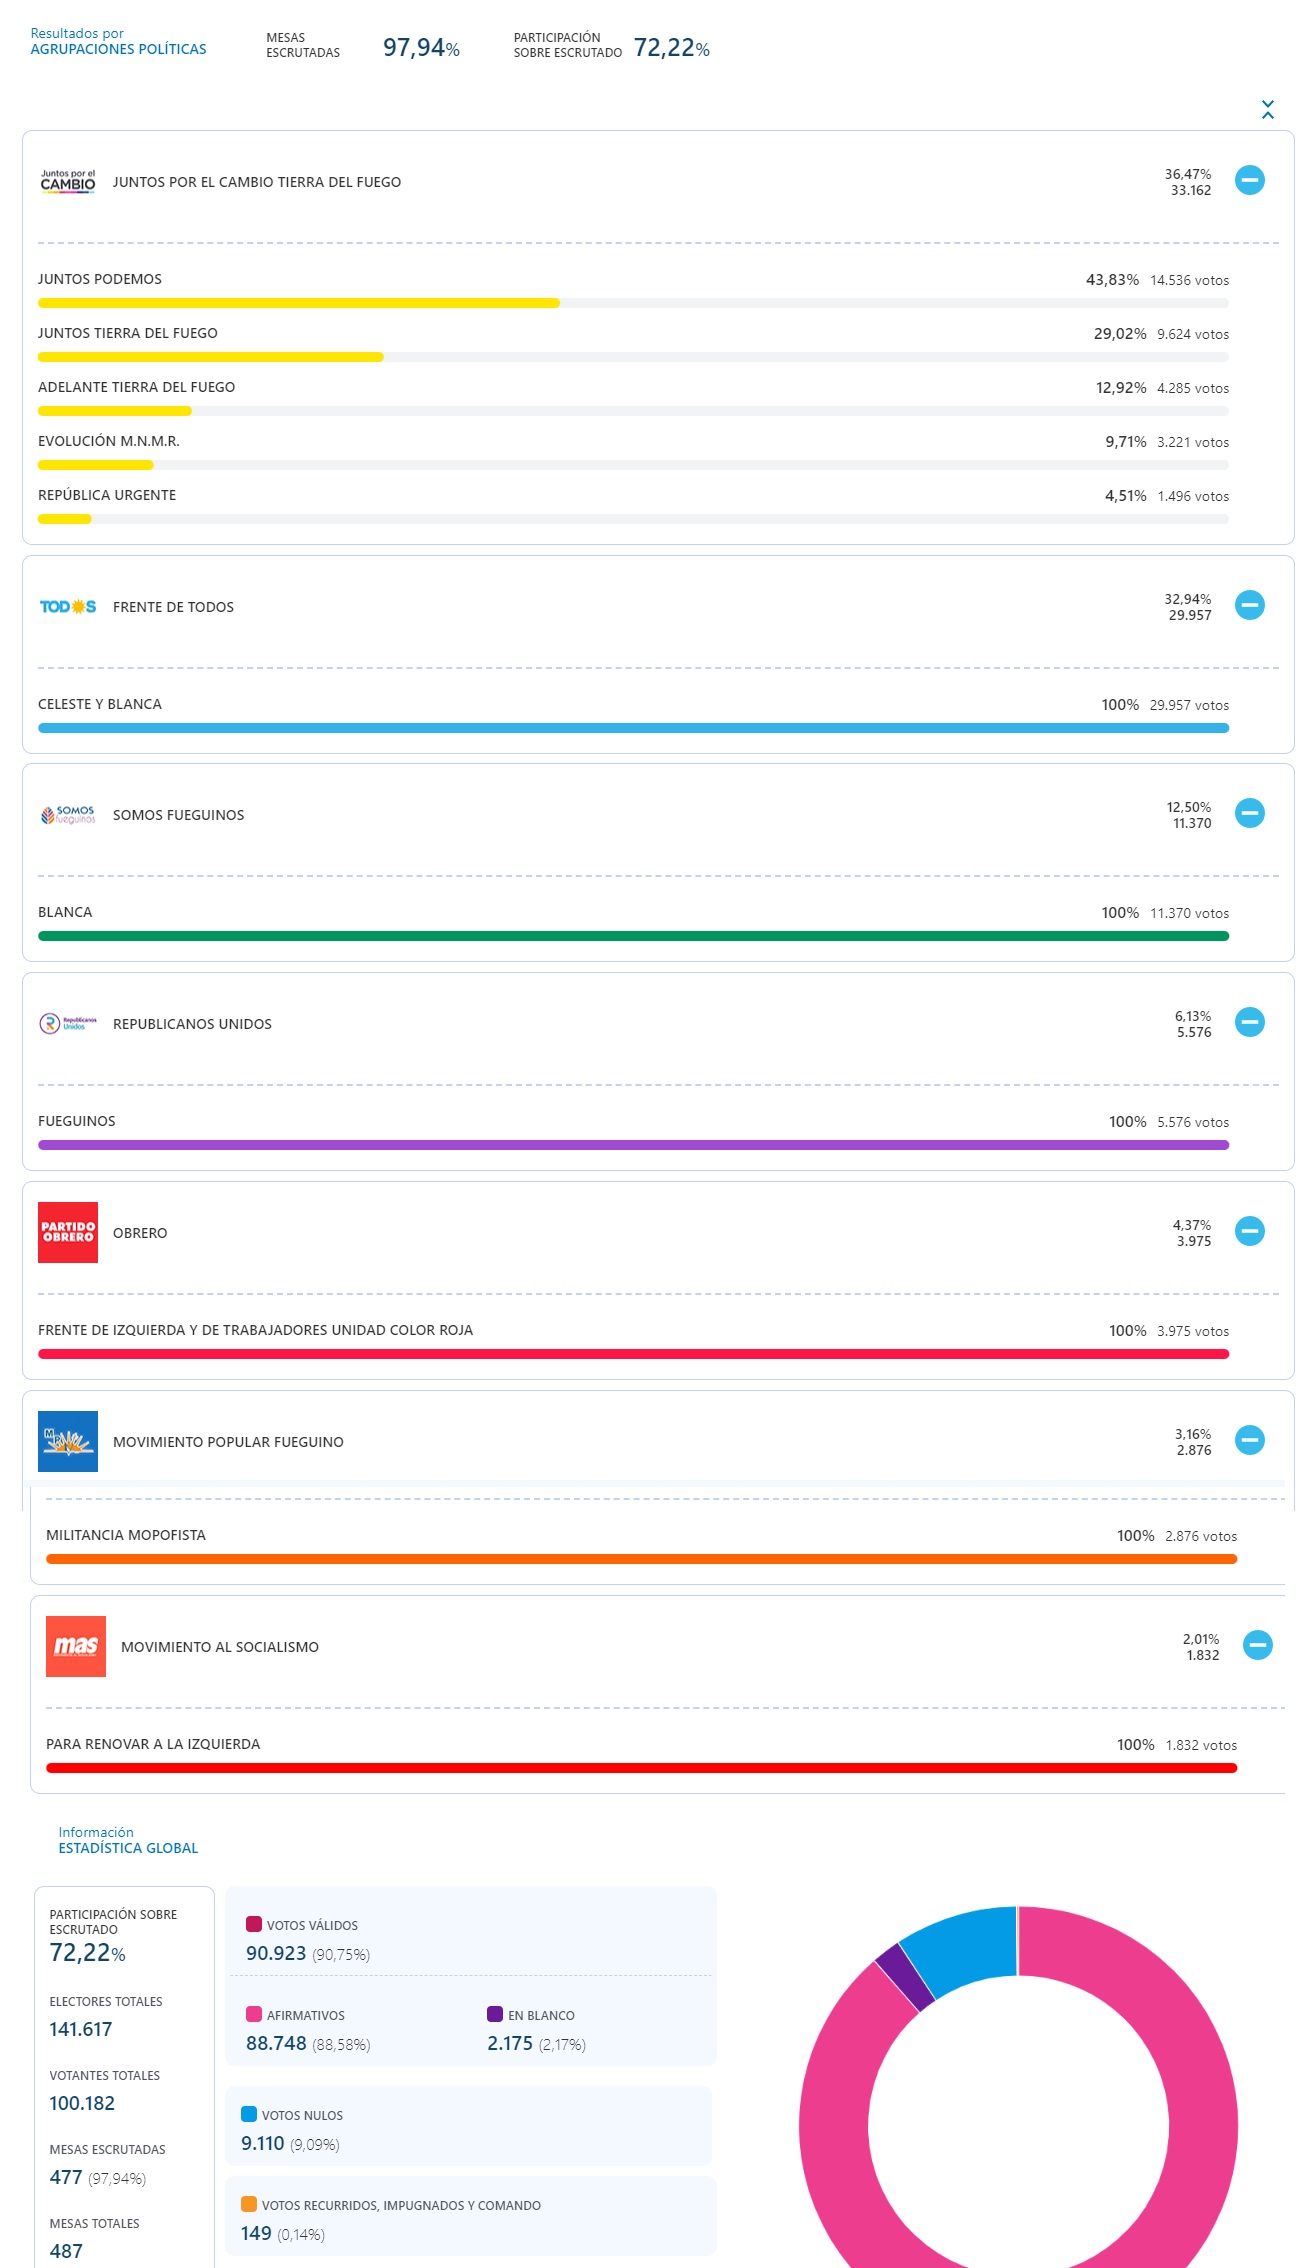Click the orange Votos Recurridos legend square
Image resolution: width=1316 pixels, height=2268 pixels.
coord(249,2204)
